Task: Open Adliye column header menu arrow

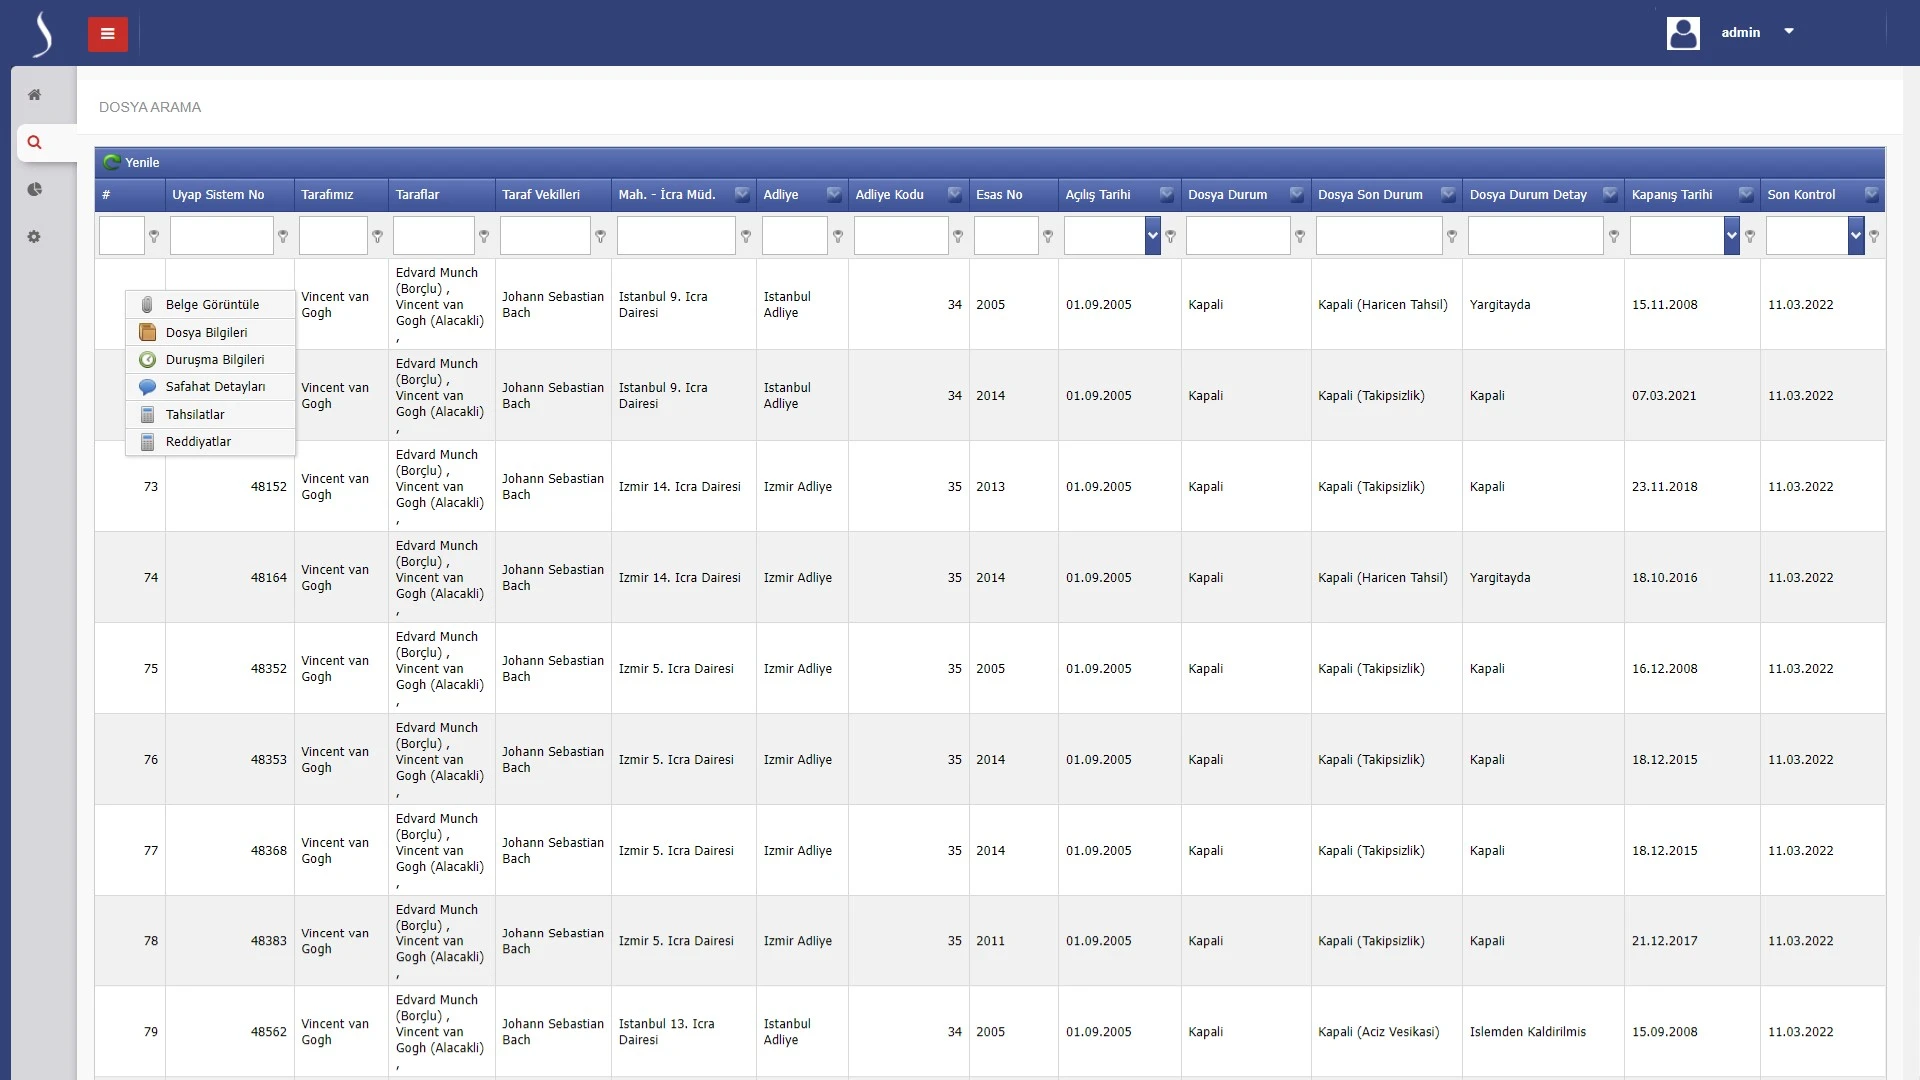Action: [833, 195]
